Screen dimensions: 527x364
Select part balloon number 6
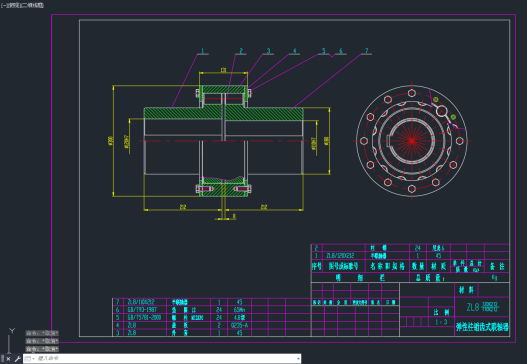coord(341,51)
